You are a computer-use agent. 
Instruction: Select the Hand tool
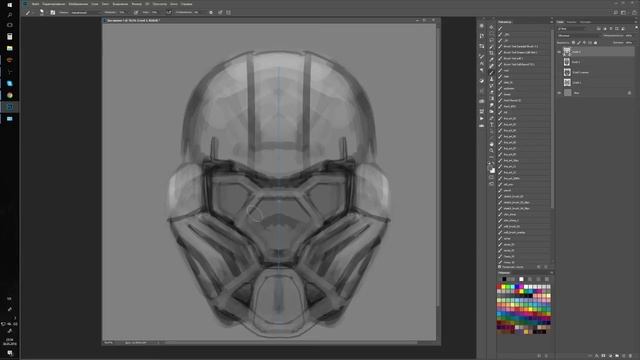click(491, 144)
